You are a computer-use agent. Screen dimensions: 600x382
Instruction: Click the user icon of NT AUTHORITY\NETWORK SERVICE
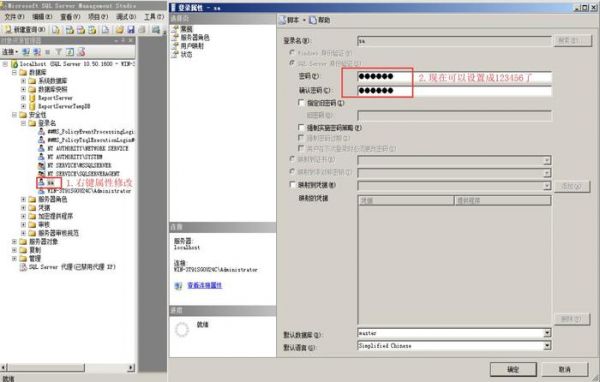coord(41,149)
